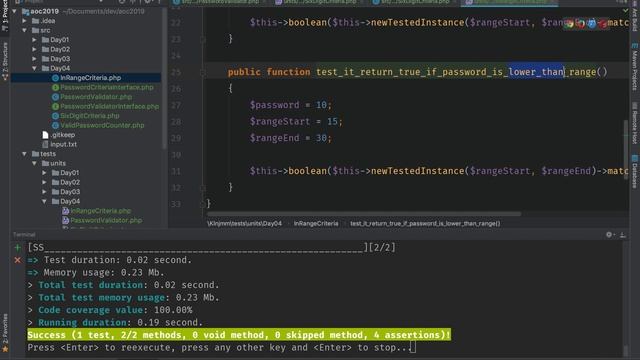Open the Remote Host side panel
This screenshot has width=640, height=360.
635,123
